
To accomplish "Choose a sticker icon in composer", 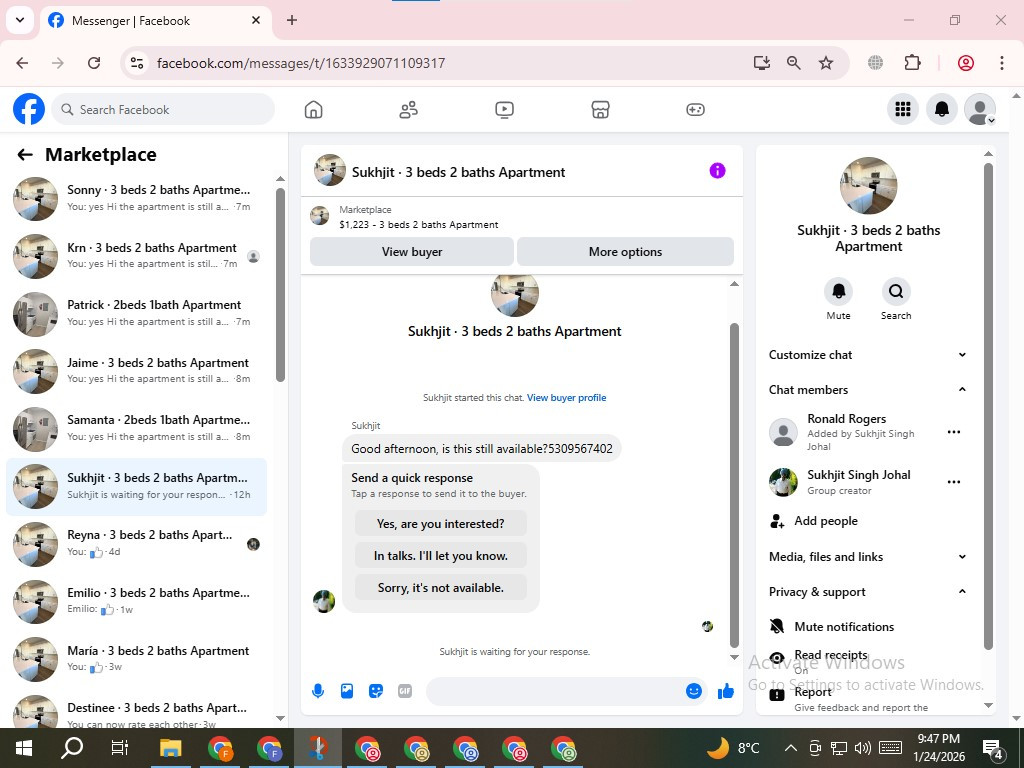I will (376, 691).
